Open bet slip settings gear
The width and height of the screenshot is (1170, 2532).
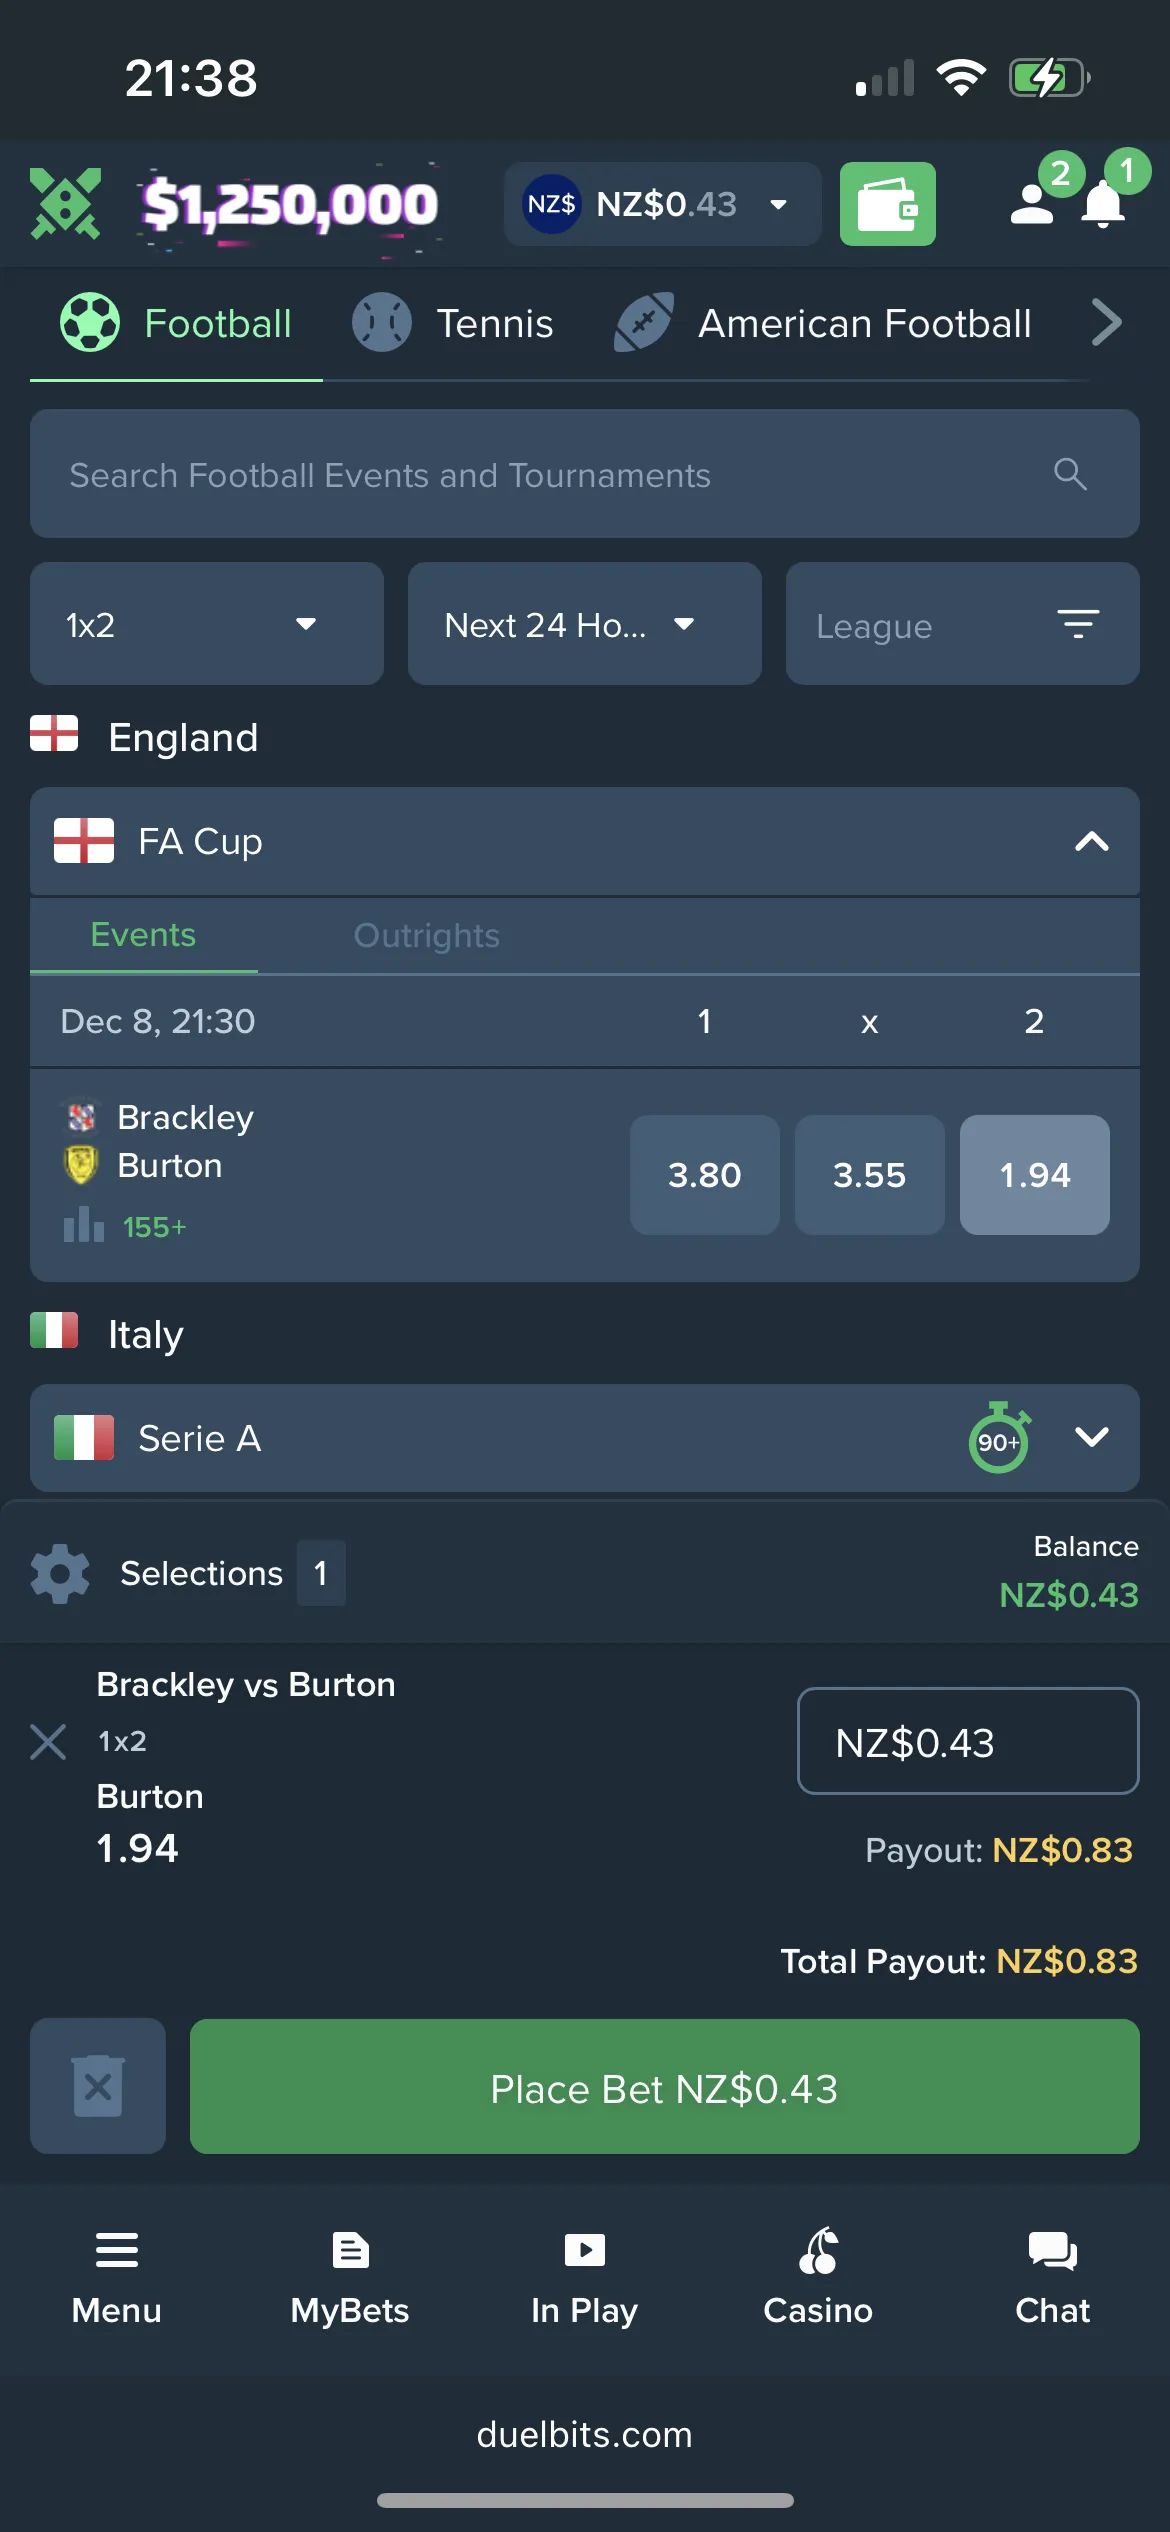(60, 1574)
